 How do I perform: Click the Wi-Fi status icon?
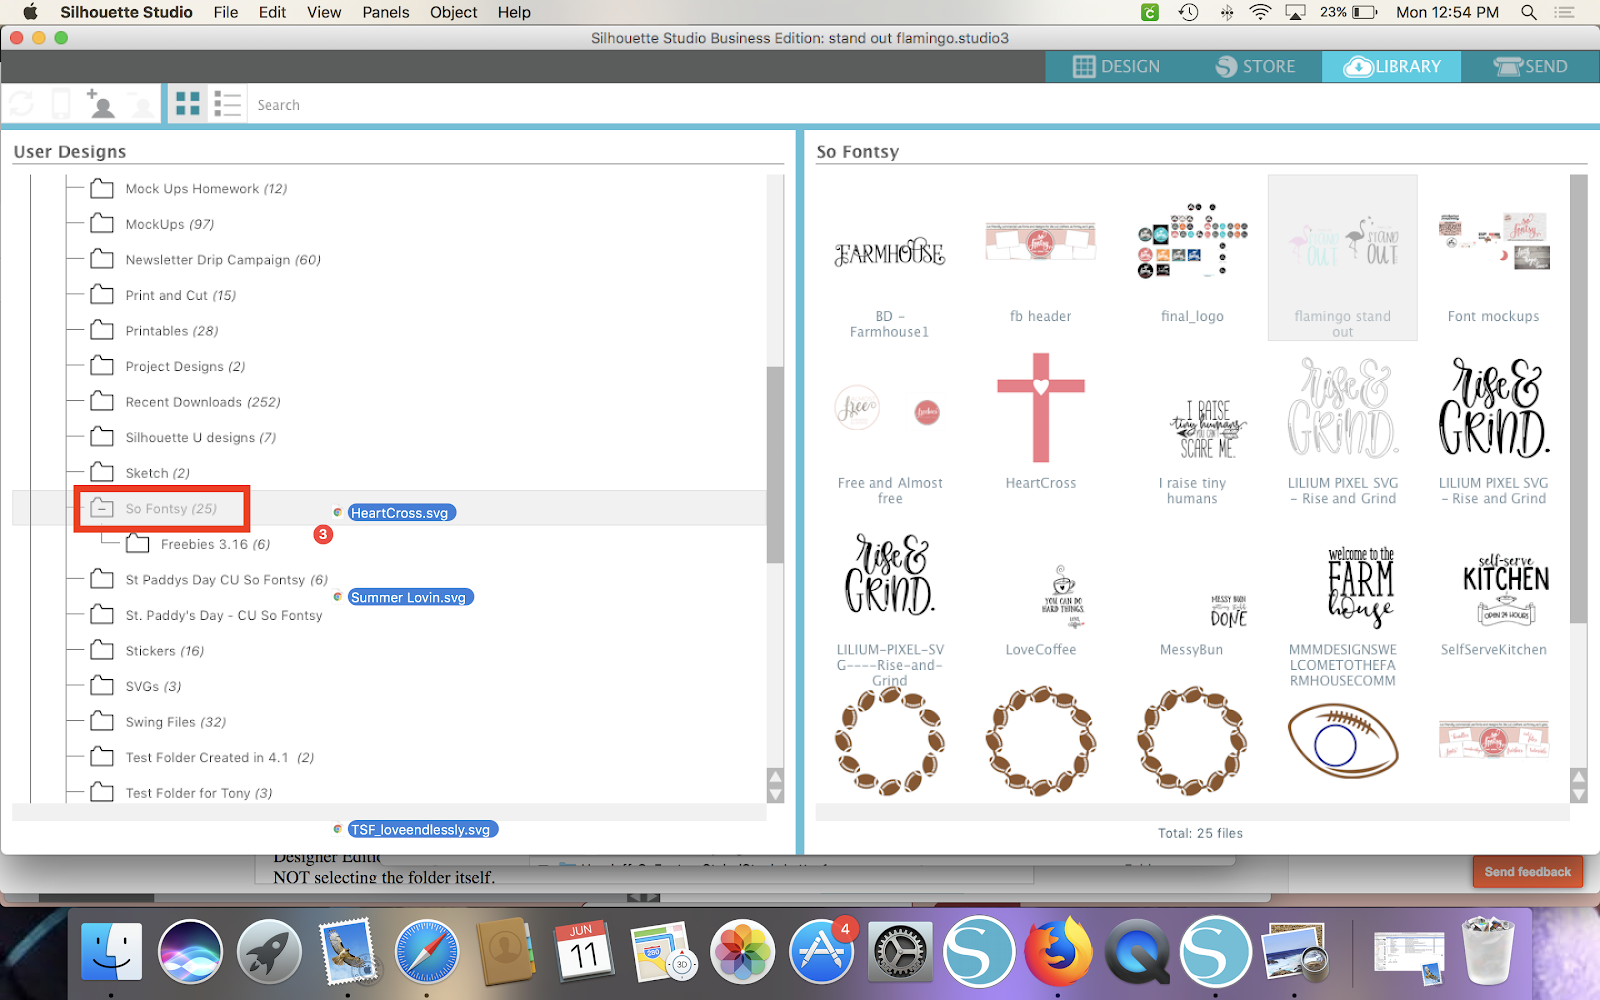coord(1260,12)
